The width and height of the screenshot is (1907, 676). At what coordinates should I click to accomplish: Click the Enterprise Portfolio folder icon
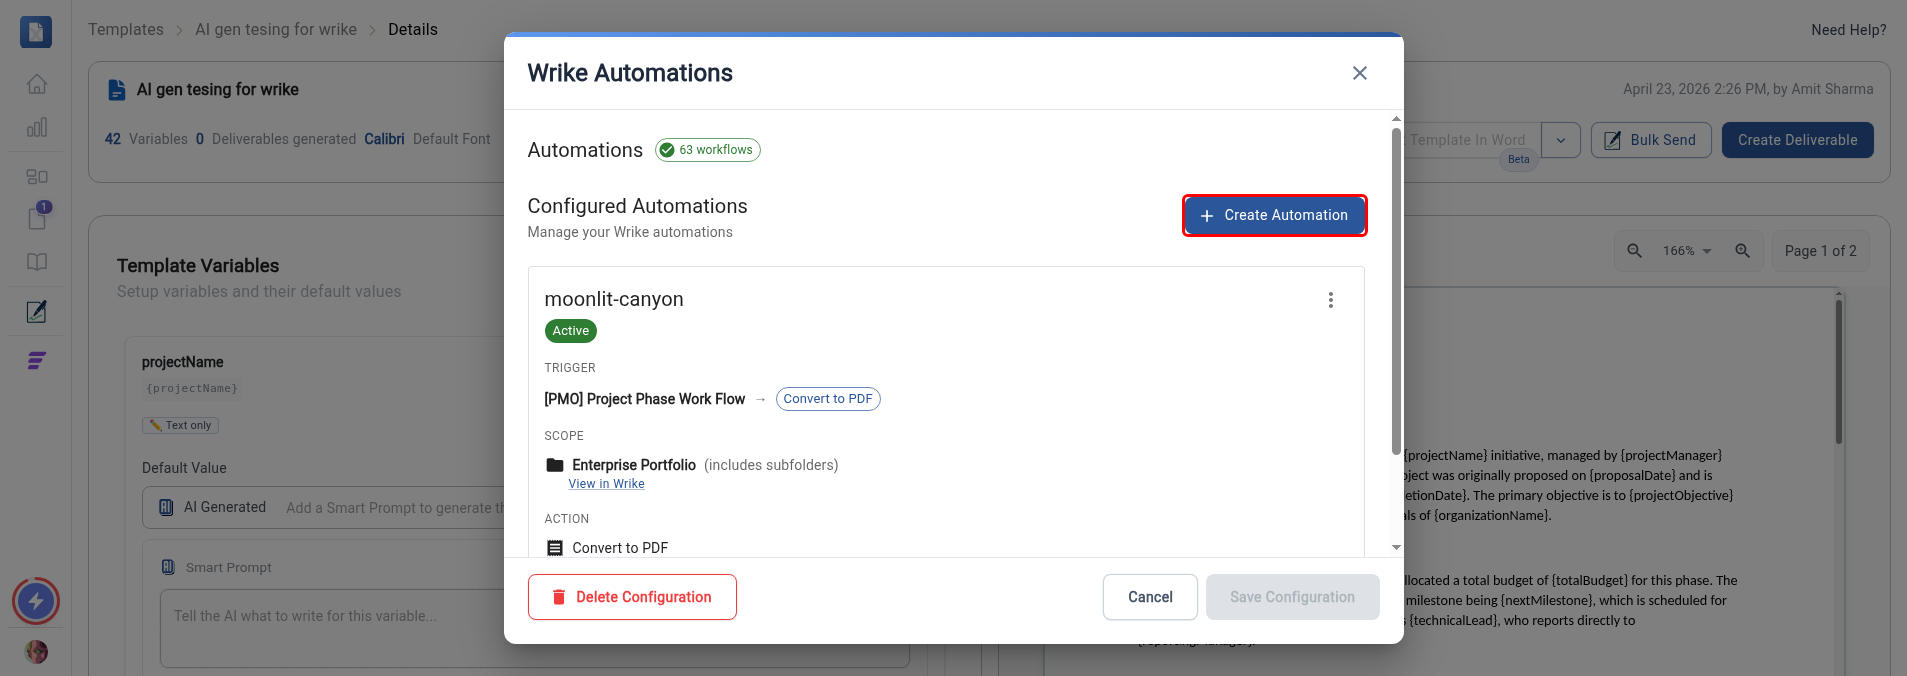[x=555, y=465]
